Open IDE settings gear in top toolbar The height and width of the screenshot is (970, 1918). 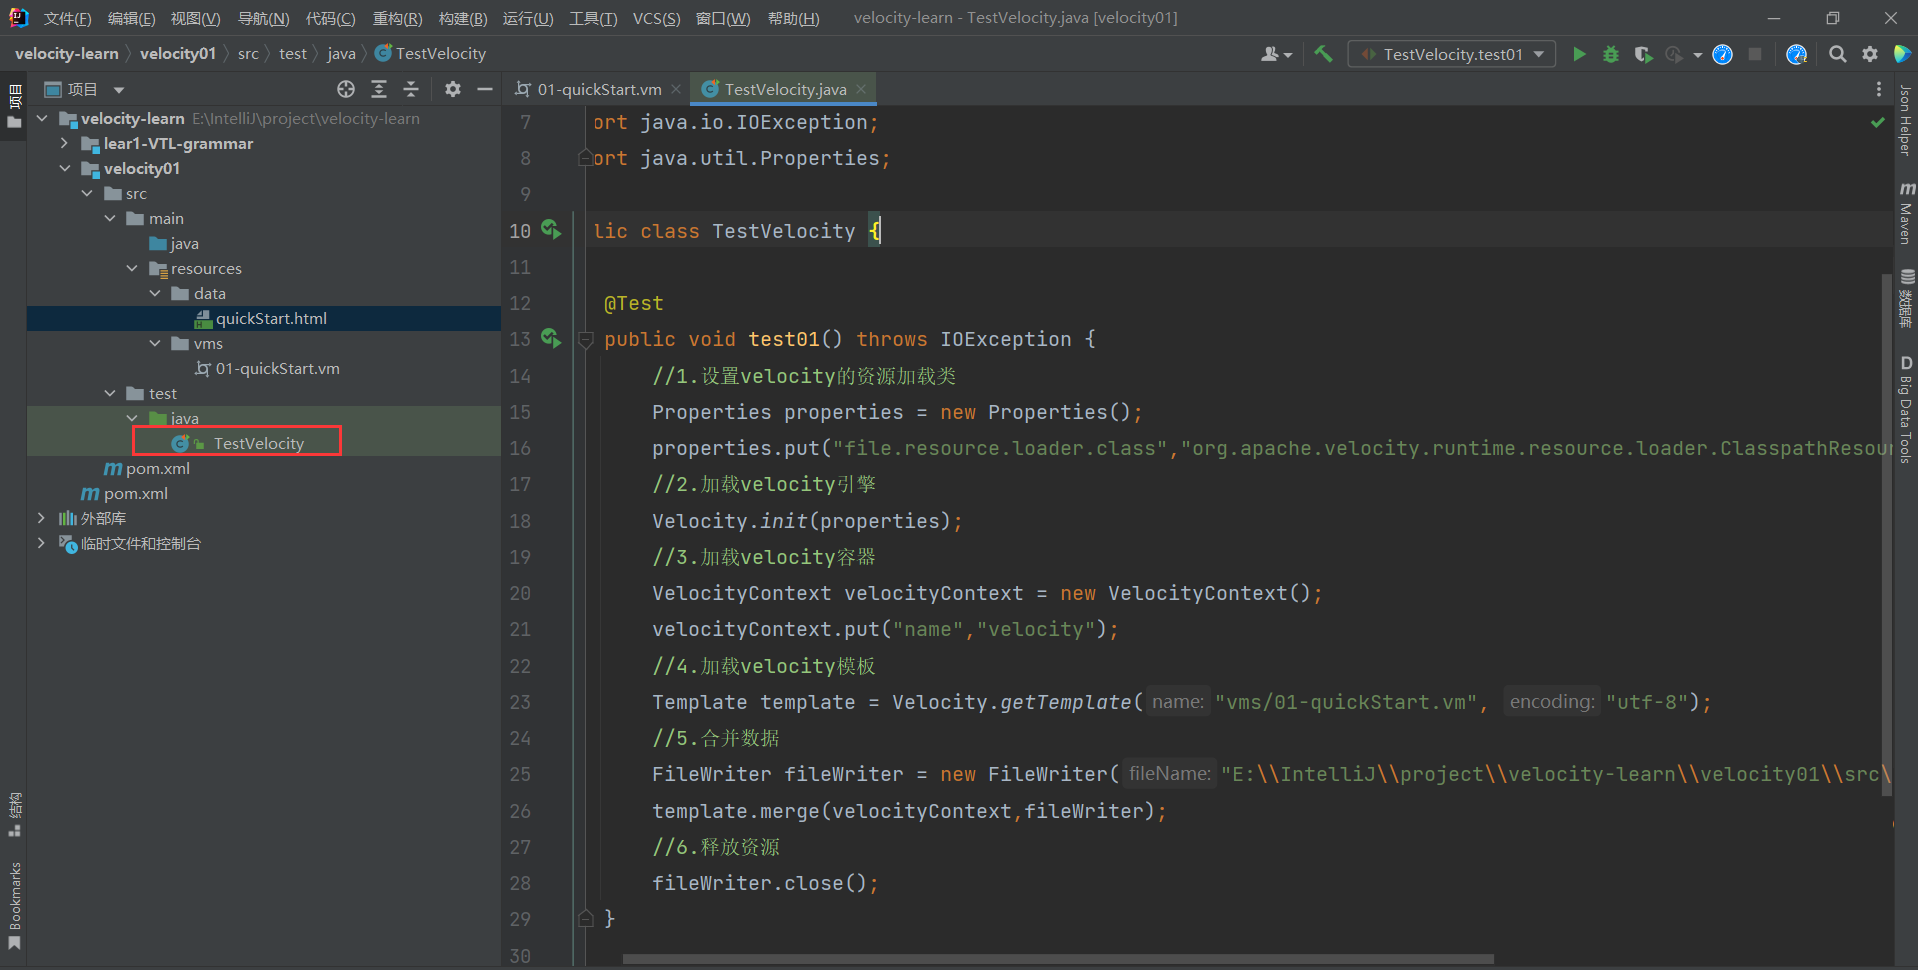tap(1870, 54)
